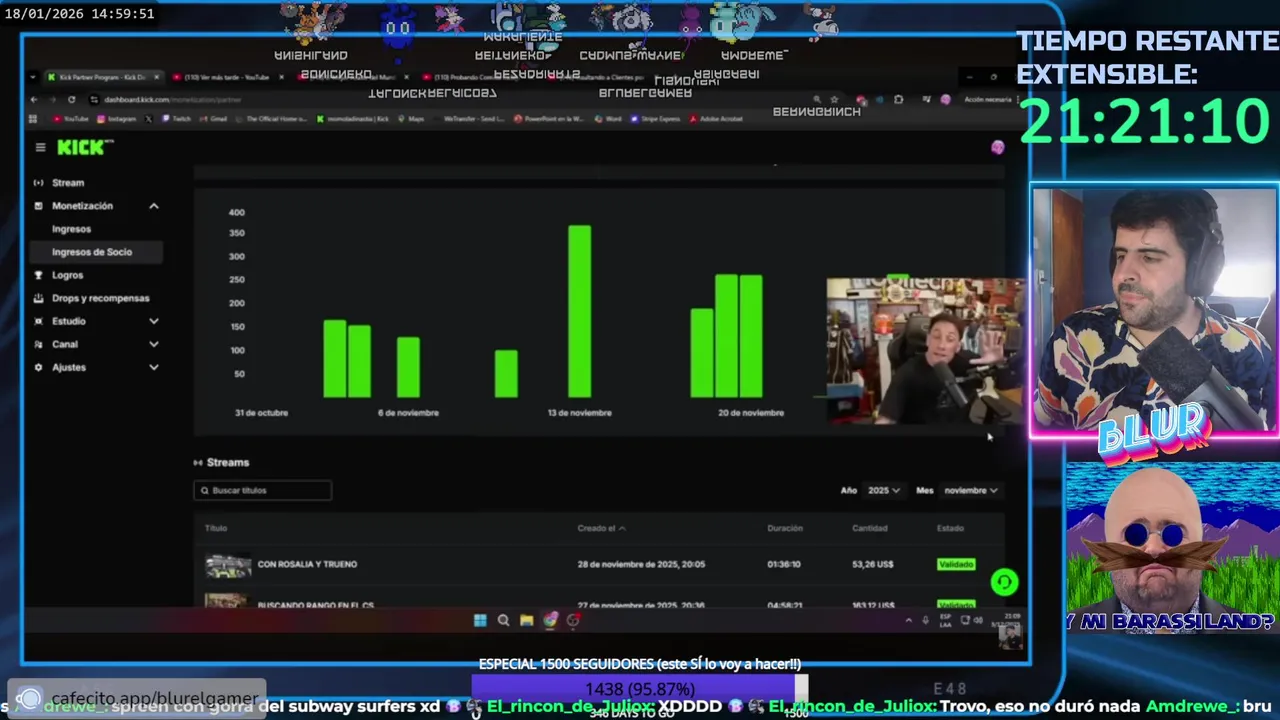This screenshot has height=720, width=1280.
Task: Open the Kick hamburger menu icon
Action: click(40, 147)
